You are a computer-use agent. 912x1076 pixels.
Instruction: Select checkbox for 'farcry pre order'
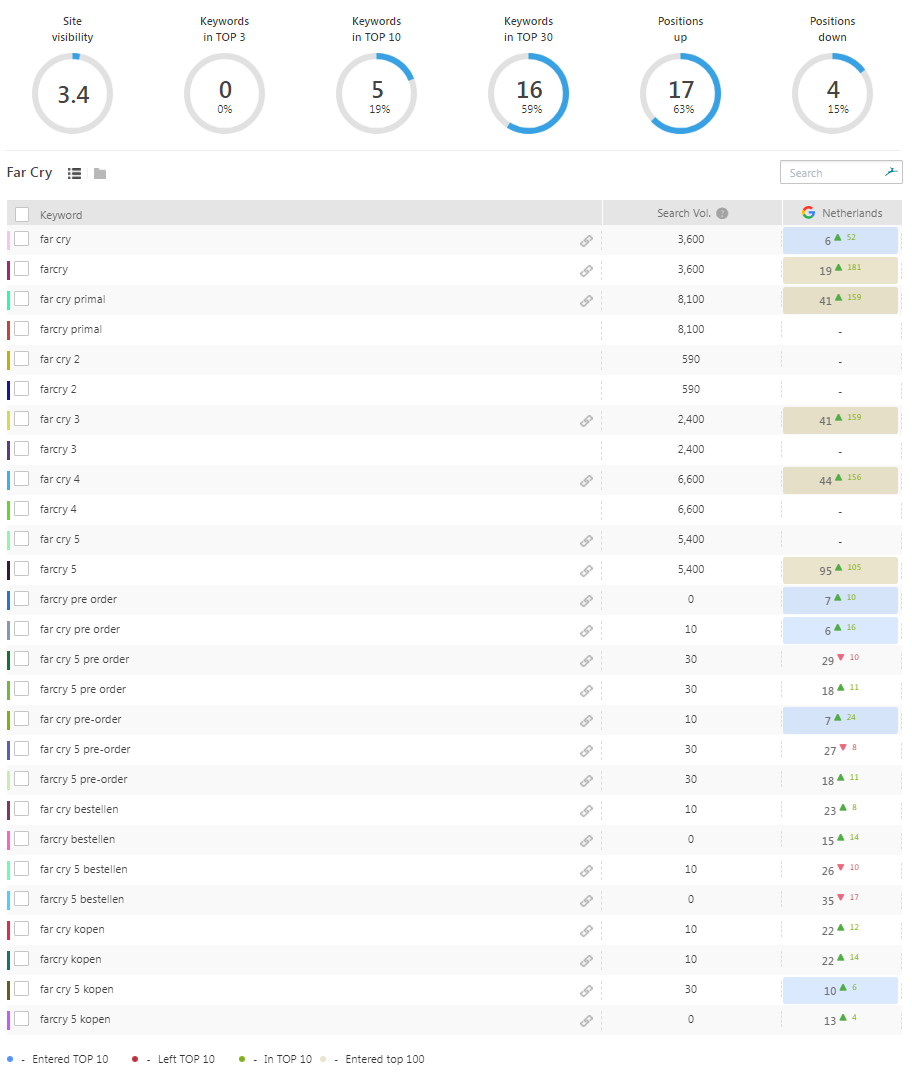22,599
